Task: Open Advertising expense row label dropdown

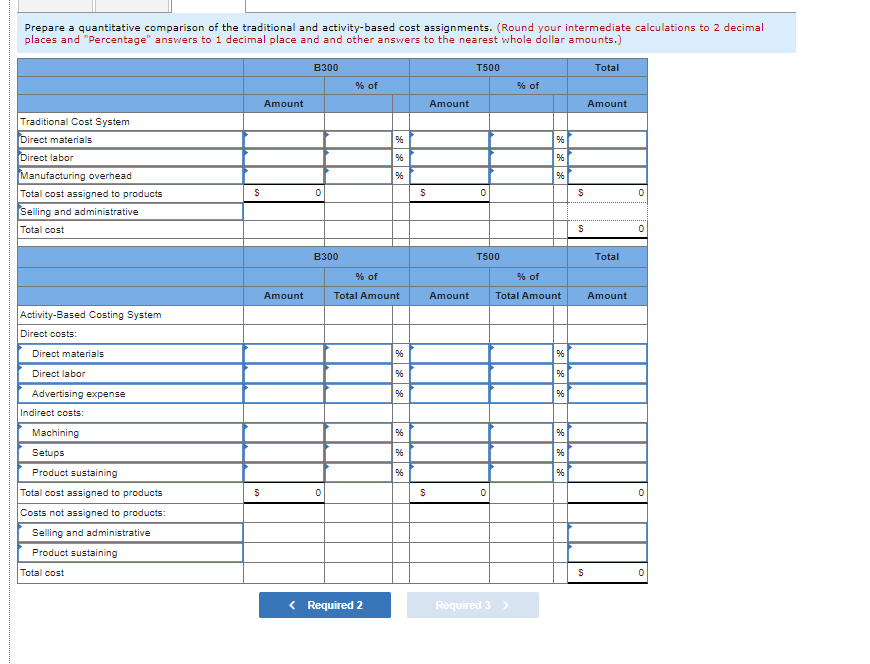Action: pos(130,394)
